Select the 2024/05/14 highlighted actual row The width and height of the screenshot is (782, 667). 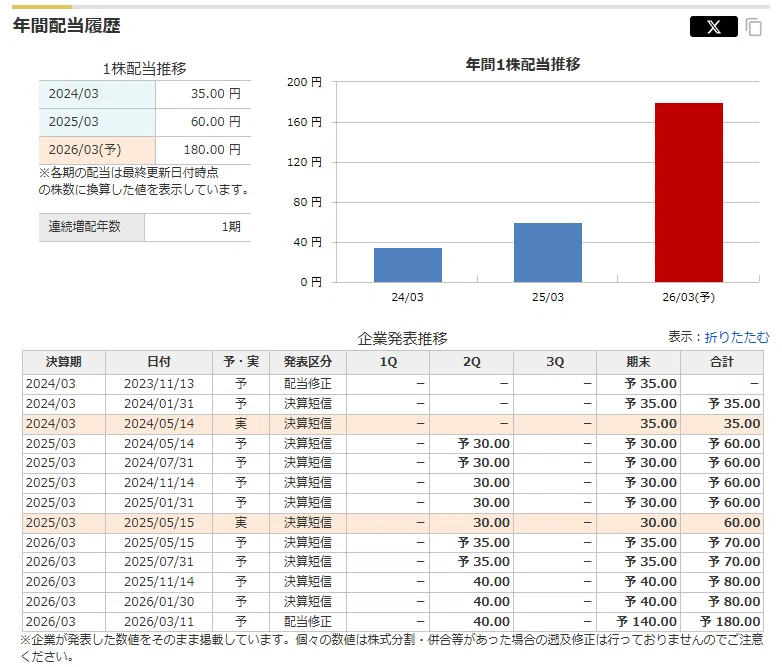pos(393,424)
